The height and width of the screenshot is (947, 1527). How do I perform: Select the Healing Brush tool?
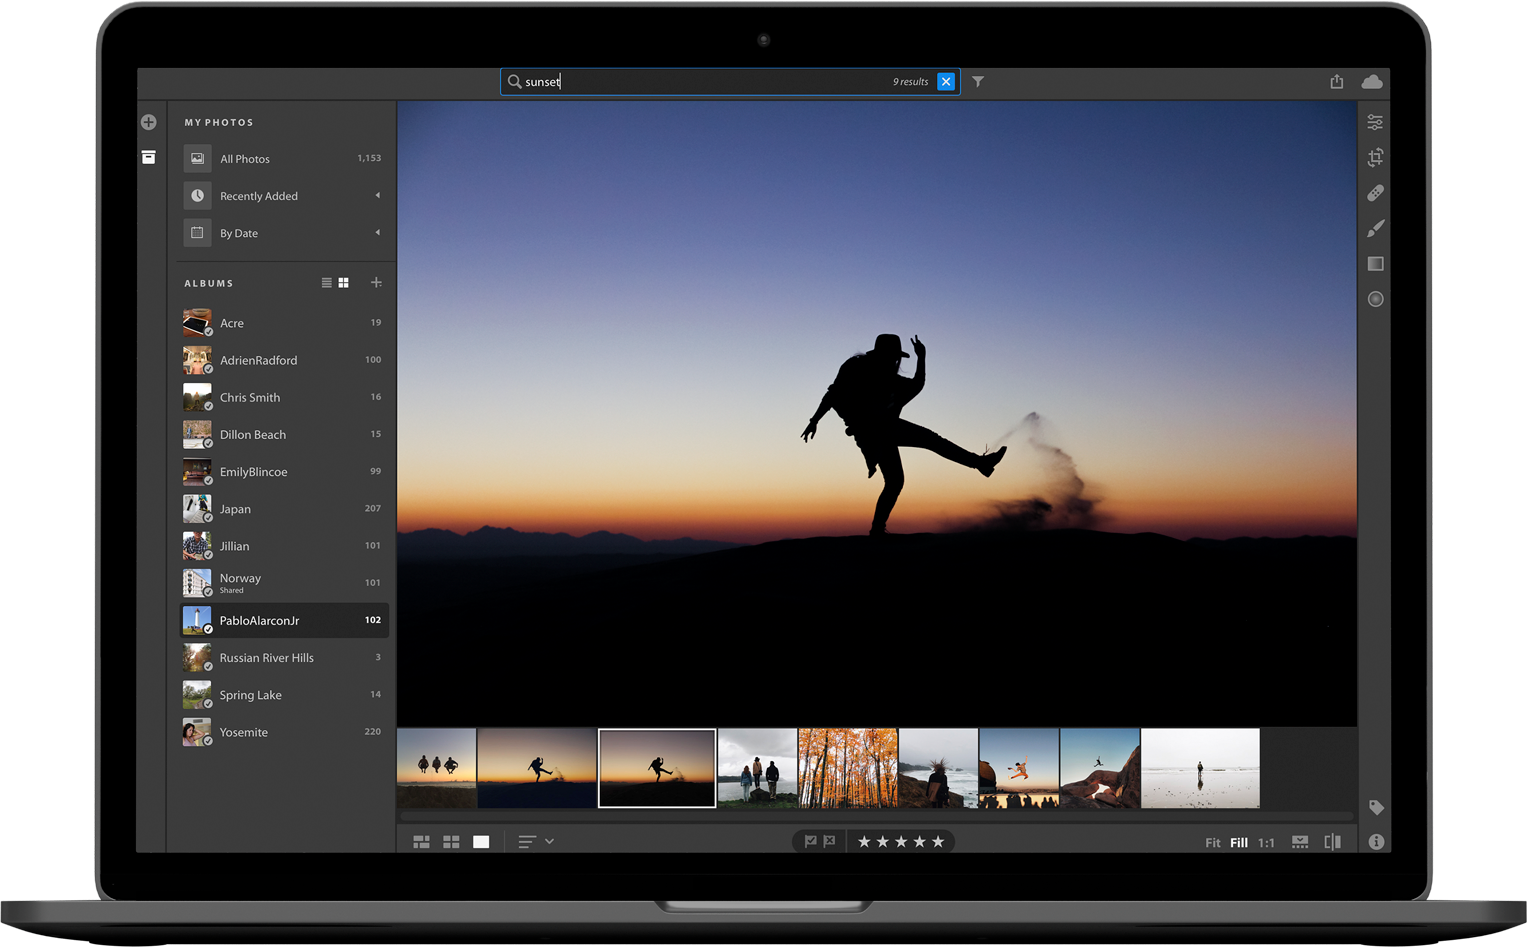(1375, 193)
